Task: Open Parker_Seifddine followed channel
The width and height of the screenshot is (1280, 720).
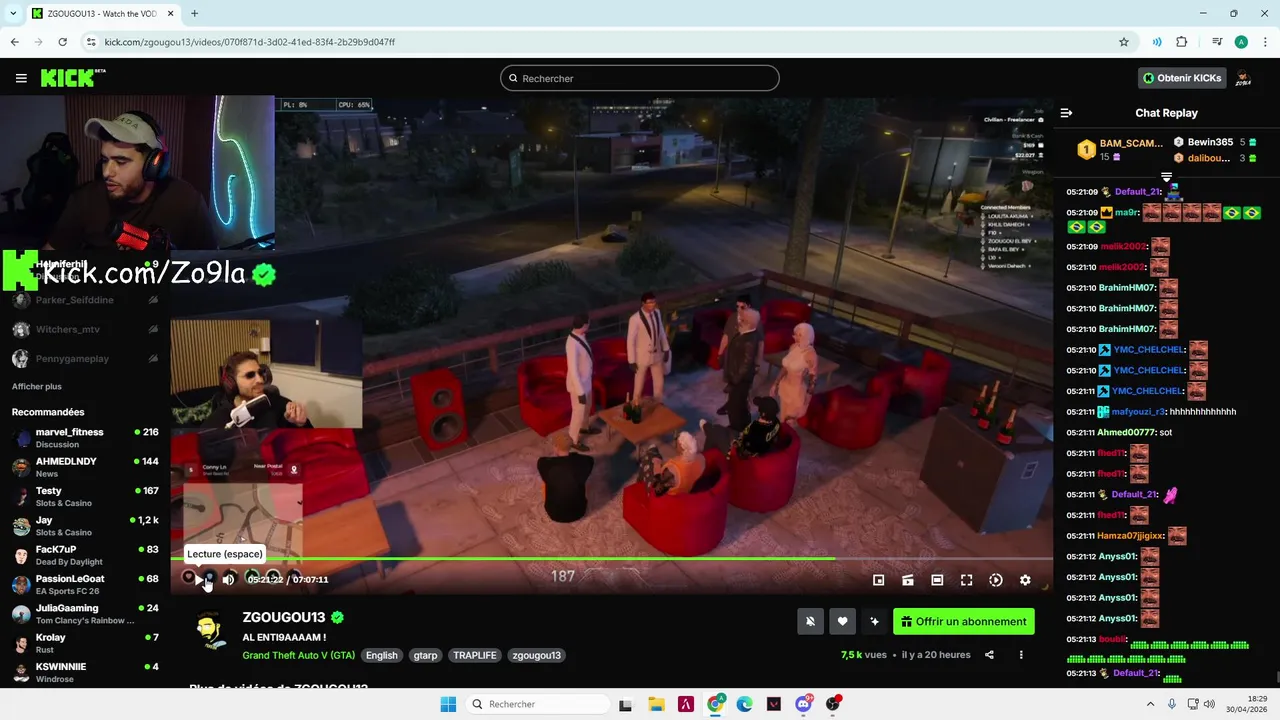Action: 85,300
